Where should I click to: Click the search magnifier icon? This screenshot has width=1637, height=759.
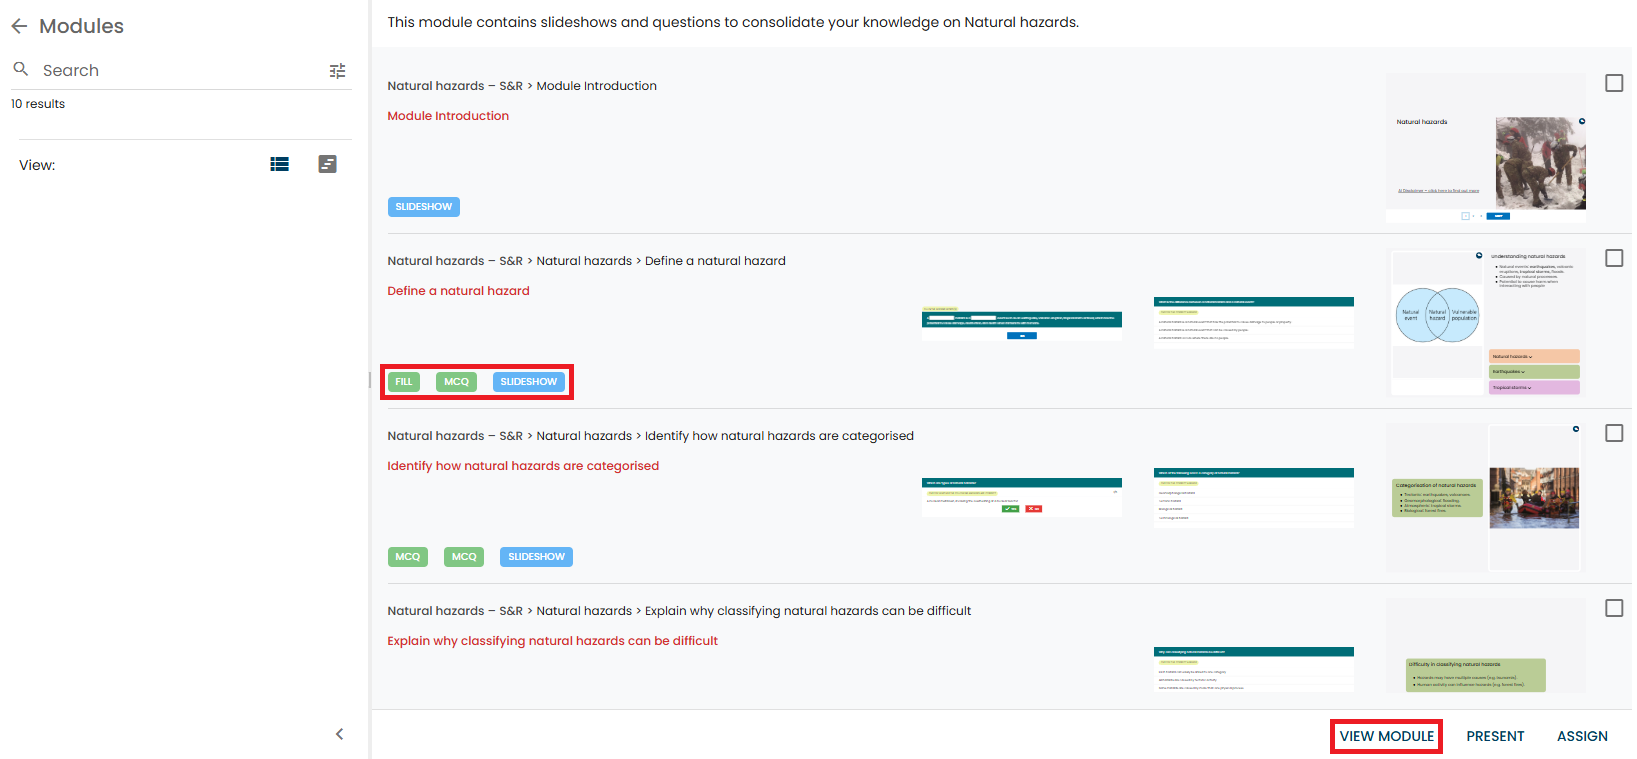pos(20,70)
